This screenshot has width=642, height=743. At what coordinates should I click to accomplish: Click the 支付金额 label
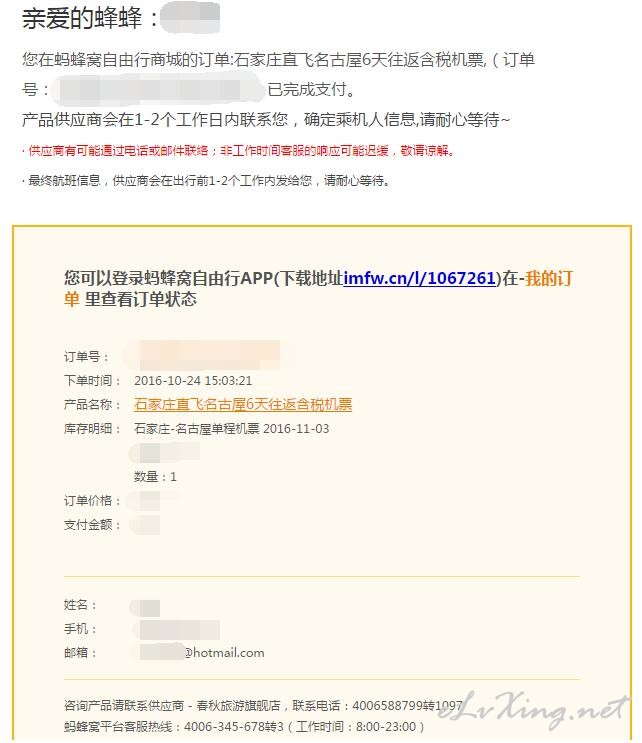point(92,525)
